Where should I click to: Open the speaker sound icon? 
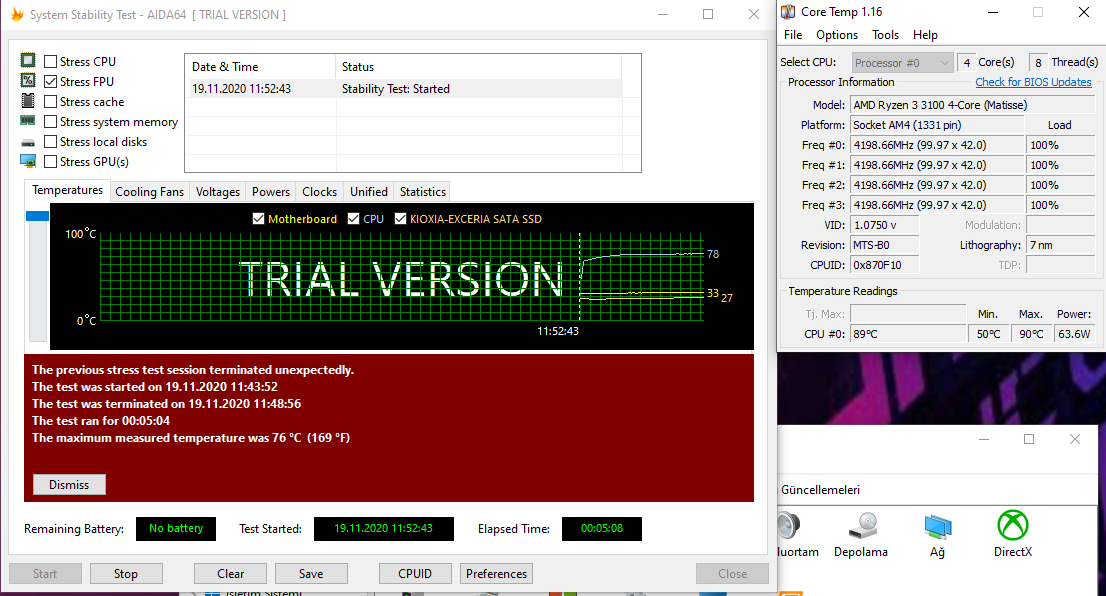(789, 526)
